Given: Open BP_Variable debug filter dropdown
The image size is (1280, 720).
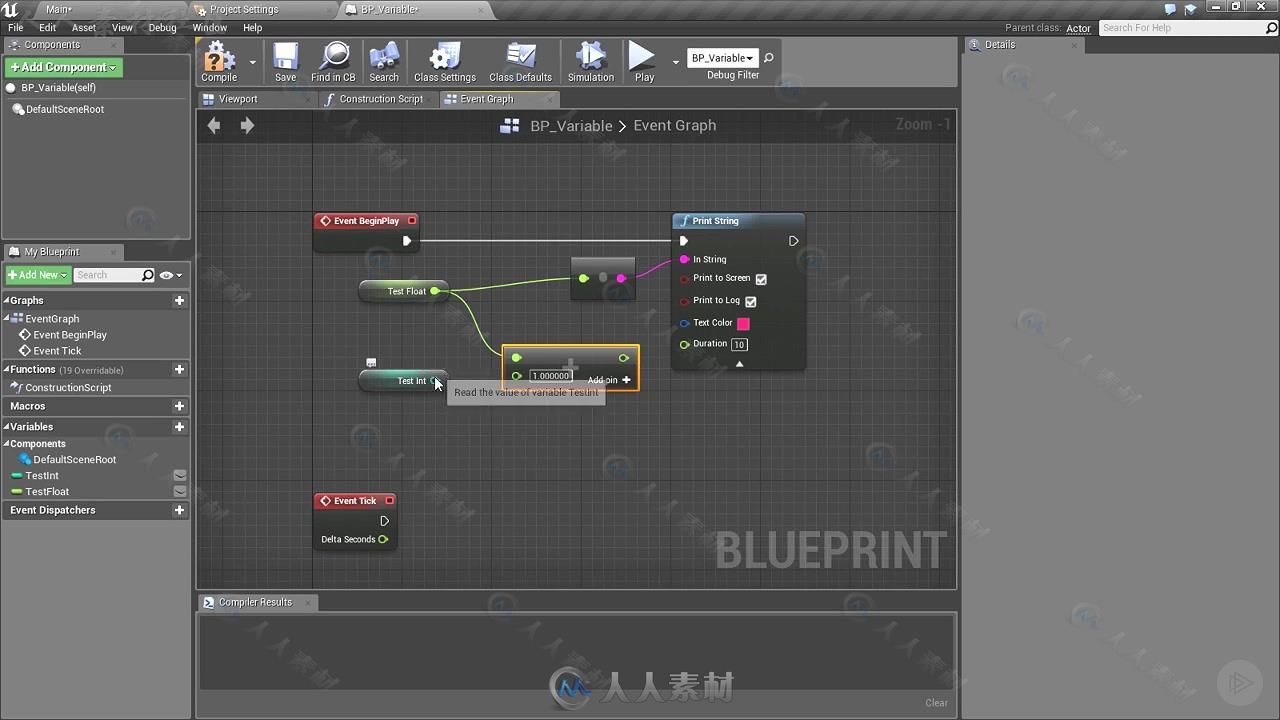Looking at the screenshot, I should (x=722, y=58).
